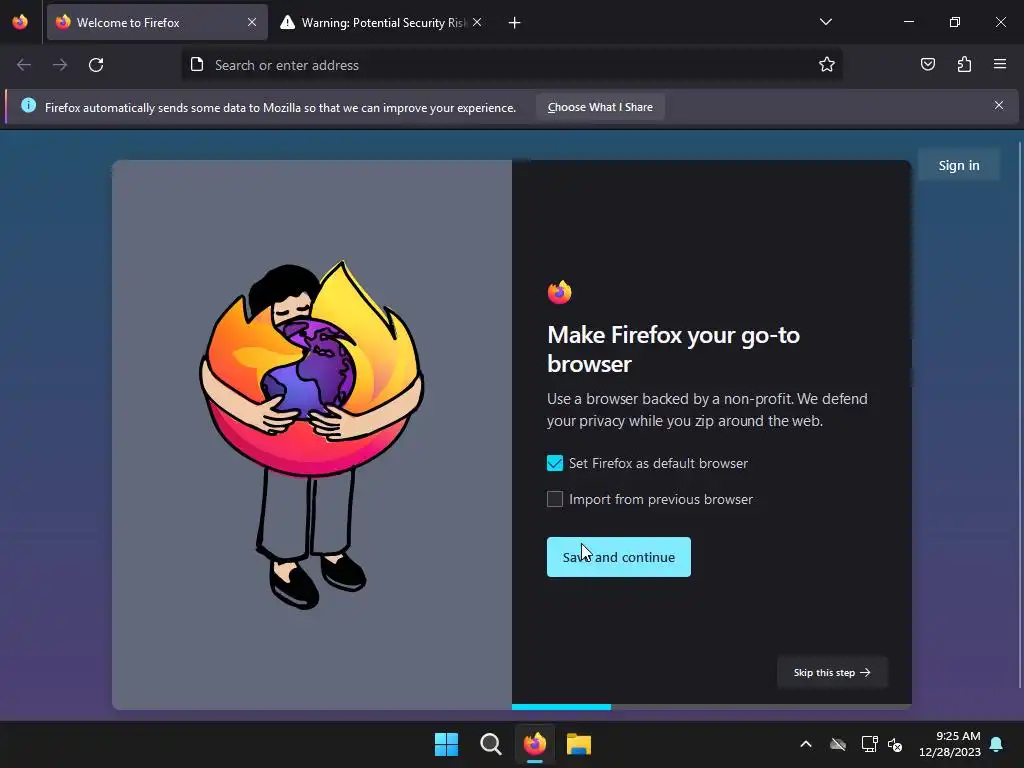Click the info icon in notification bar
Screen dimensions: 1024x768
pyautogui.click(x=28, y=105)
